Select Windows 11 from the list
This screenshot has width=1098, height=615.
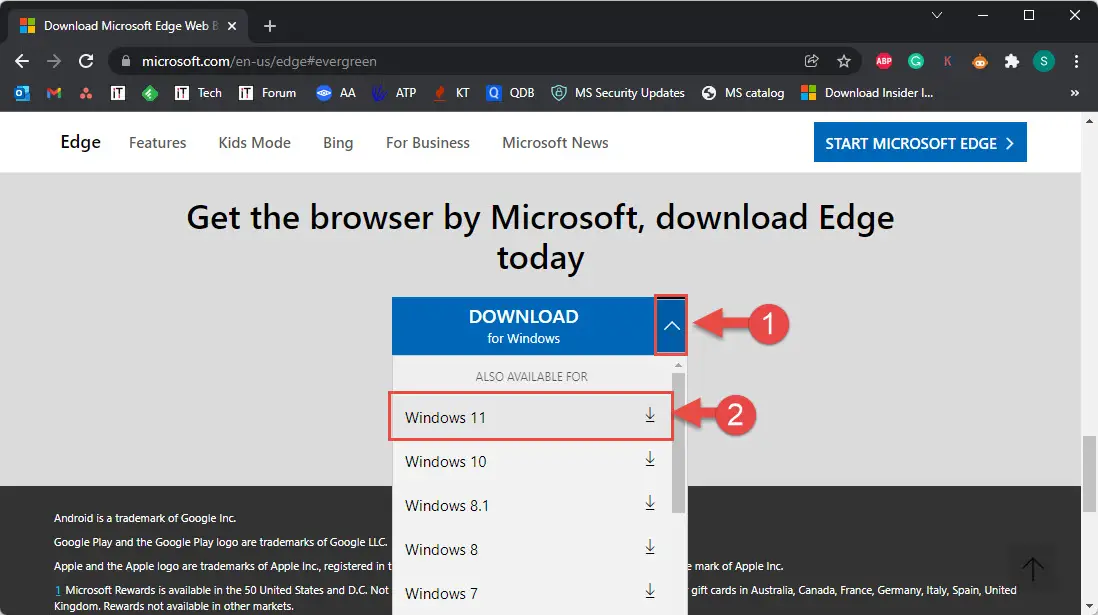pyautogui.click(x=531, y=417)
